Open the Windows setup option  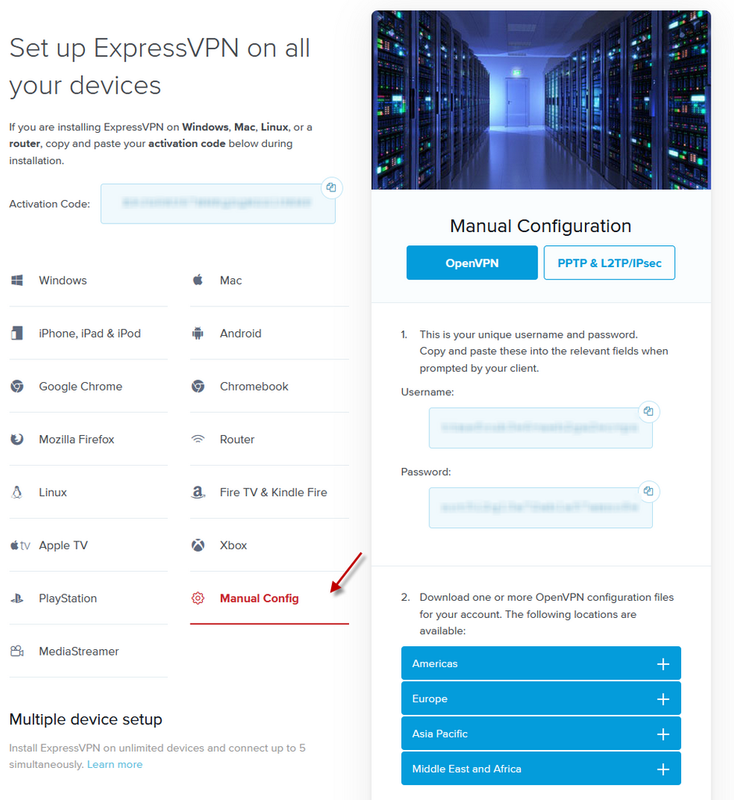coord(88,281)
